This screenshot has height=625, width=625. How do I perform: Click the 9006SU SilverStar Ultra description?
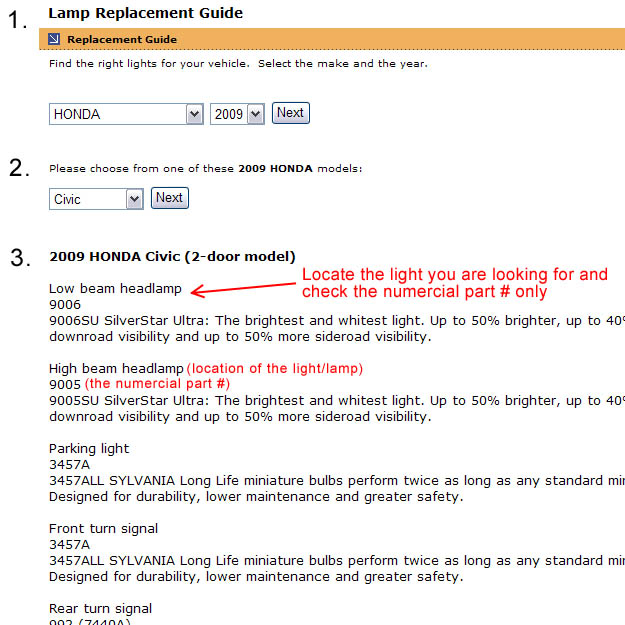pyautogui.click(x=337, y=328)
